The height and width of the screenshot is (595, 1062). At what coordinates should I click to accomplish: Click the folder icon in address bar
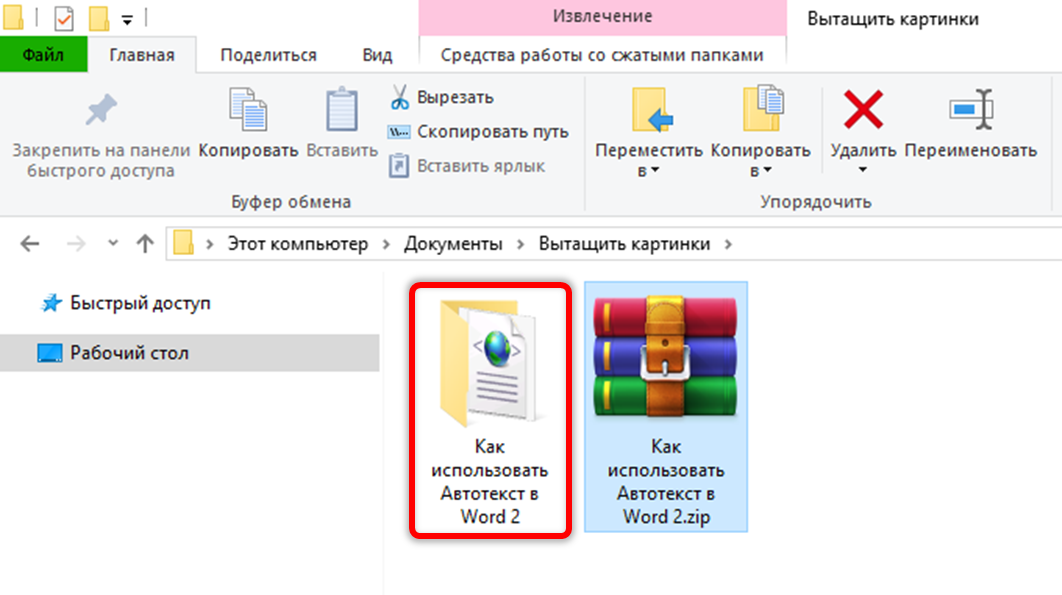(184, 243)
